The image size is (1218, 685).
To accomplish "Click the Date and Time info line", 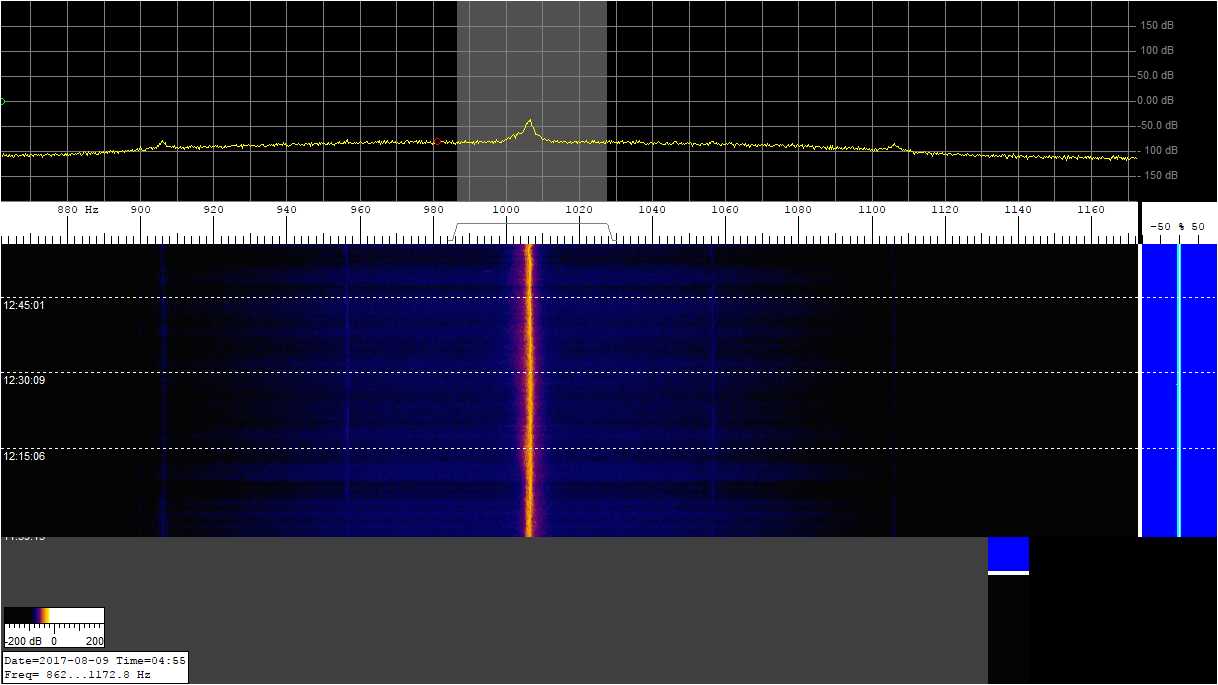I will pos(94,661).
